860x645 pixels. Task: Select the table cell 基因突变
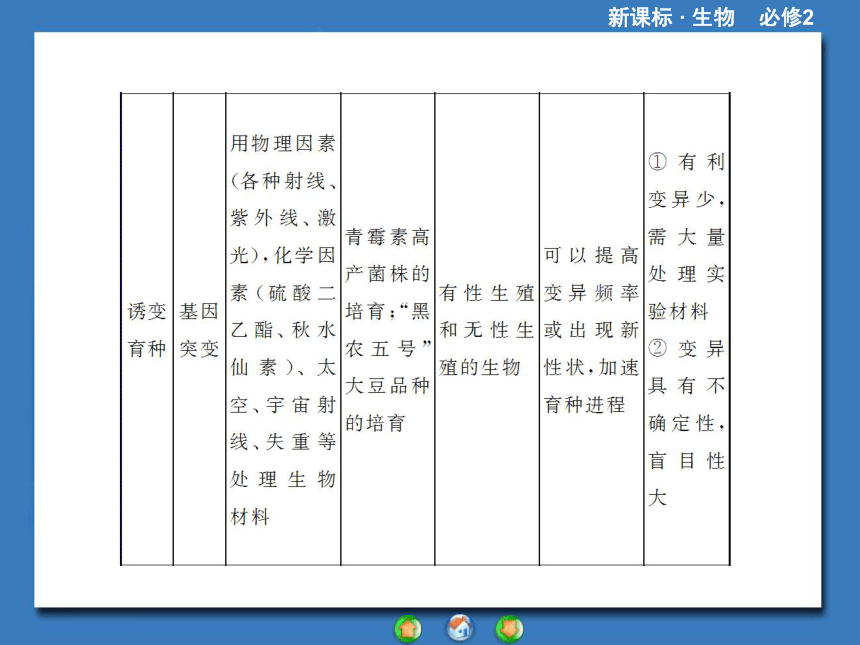point(199,330)
